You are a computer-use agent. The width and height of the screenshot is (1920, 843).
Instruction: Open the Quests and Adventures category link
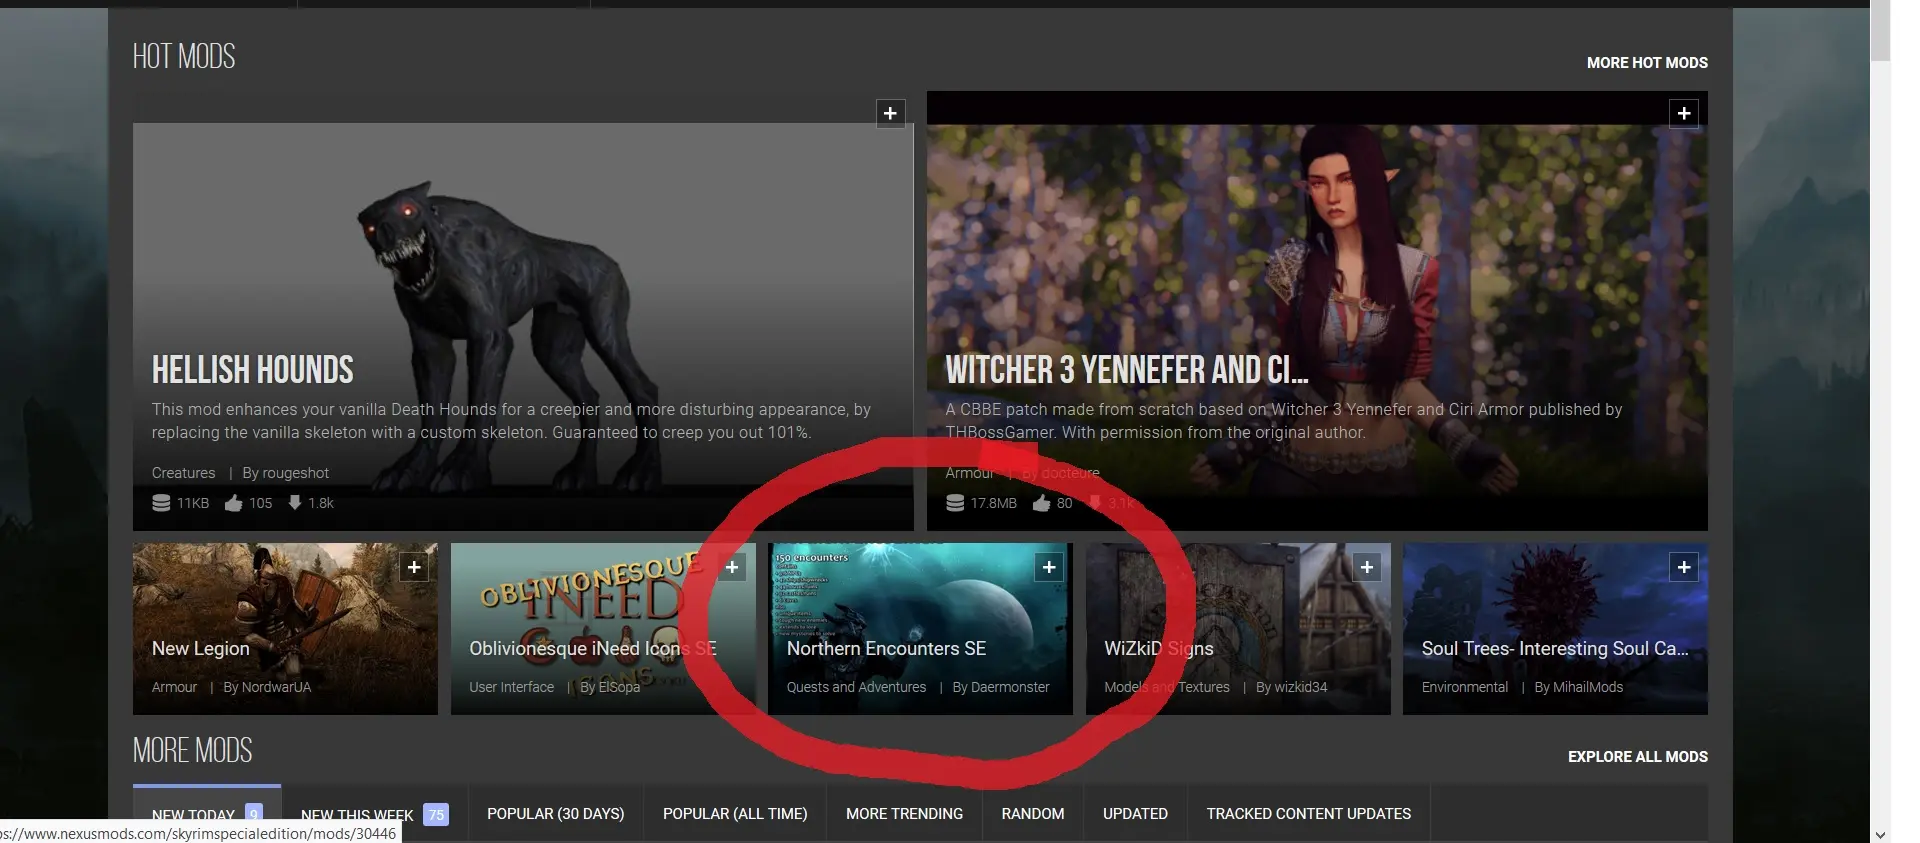point(856,687)
